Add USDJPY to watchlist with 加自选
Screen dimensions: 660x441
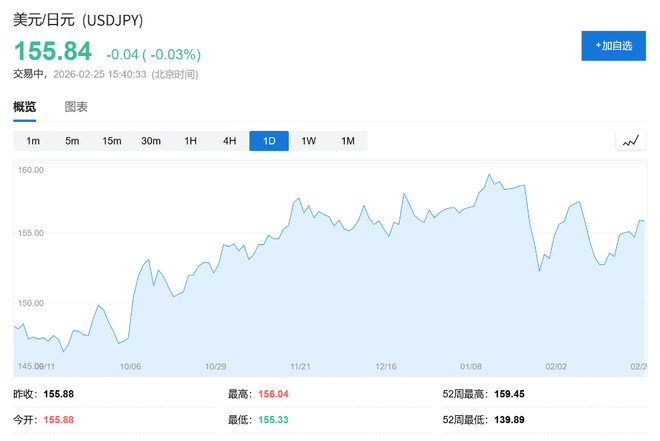point(613,46)
